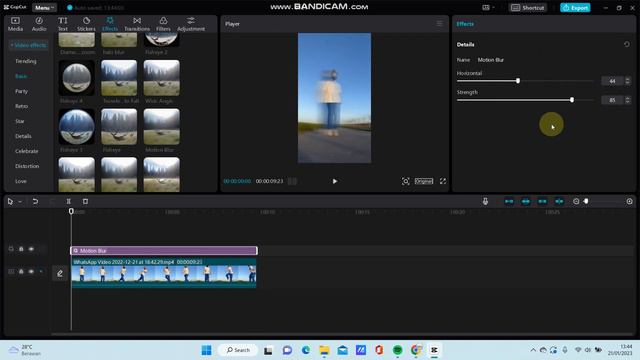The width and height of the screenshot is (640, 360).
Task: Increment the Horizontal value stepper
Action: pyautogui.click(x=628, y=79)
